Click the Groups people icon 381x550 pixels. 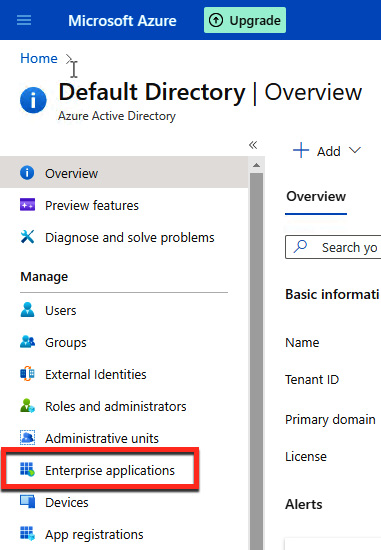click(27, 342)
